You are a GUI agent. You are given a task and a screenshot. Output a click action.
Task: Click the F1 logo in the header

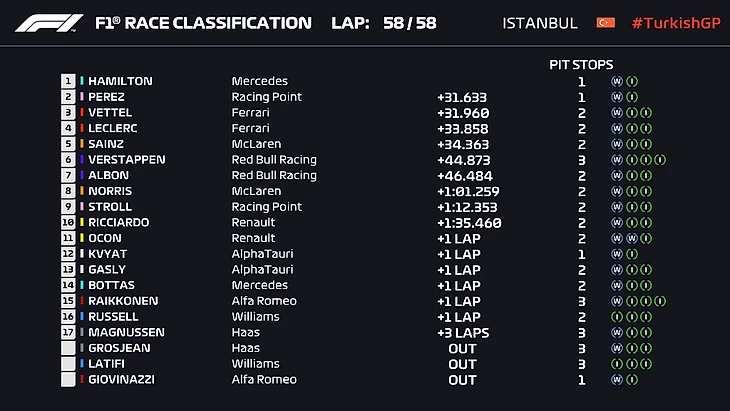50,23
